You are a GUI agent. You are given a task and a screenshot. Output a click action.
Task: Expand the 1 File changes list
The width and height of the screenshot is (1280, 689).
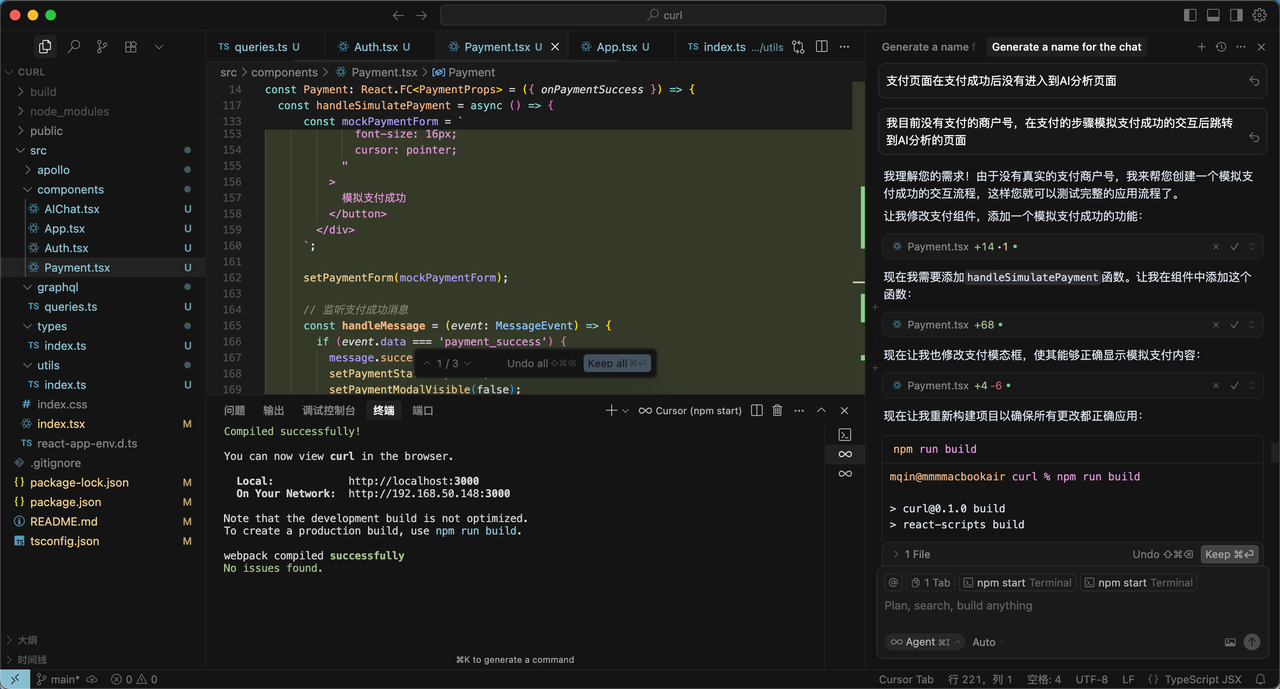point(911,554)
